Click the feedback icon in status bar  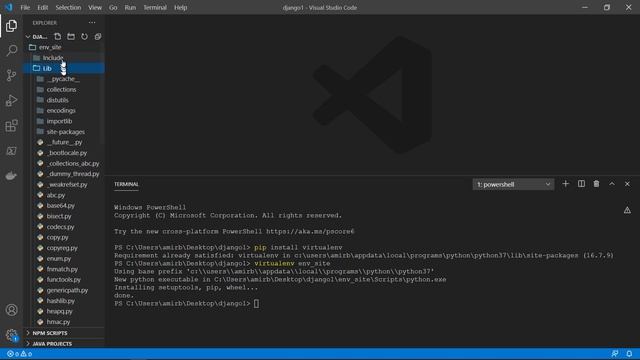pyautogui.click(x=615, y=354)
